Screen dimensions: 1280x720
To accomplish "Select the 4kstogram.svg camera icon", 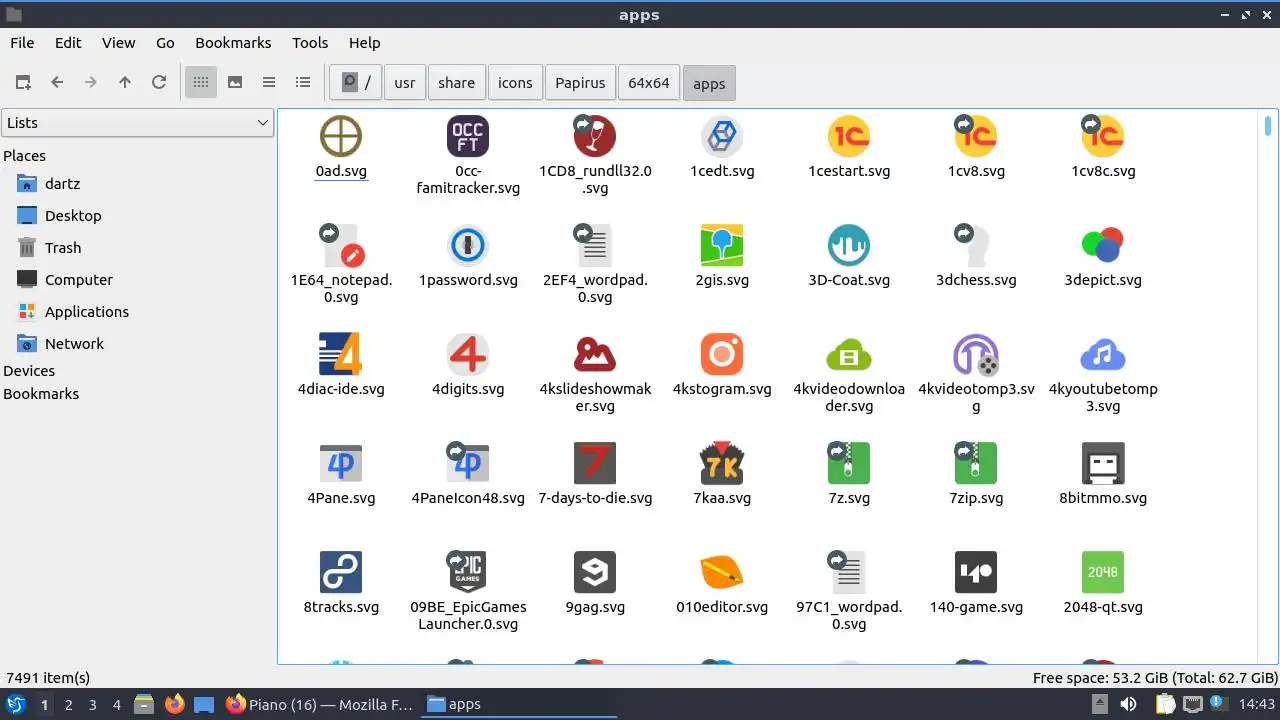I will [x=722, y=354].
